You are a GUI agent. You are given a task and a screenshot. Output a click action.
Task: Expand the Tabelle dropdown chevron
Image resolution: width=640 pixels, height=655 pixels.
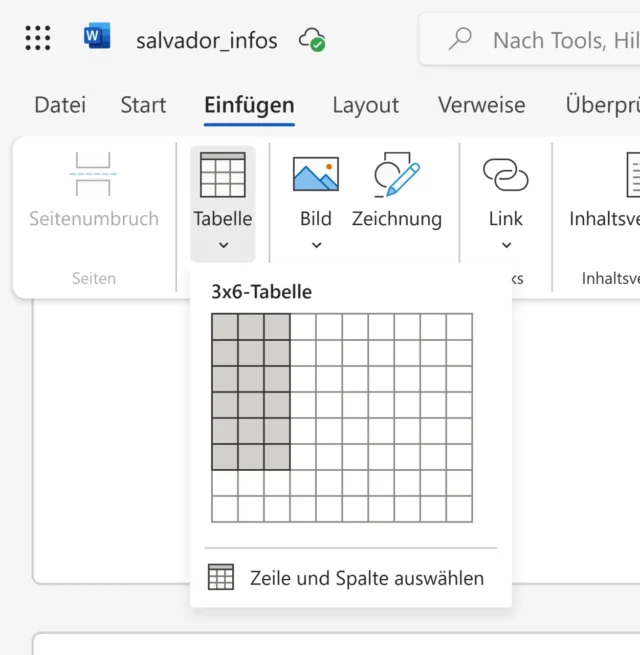223,245
